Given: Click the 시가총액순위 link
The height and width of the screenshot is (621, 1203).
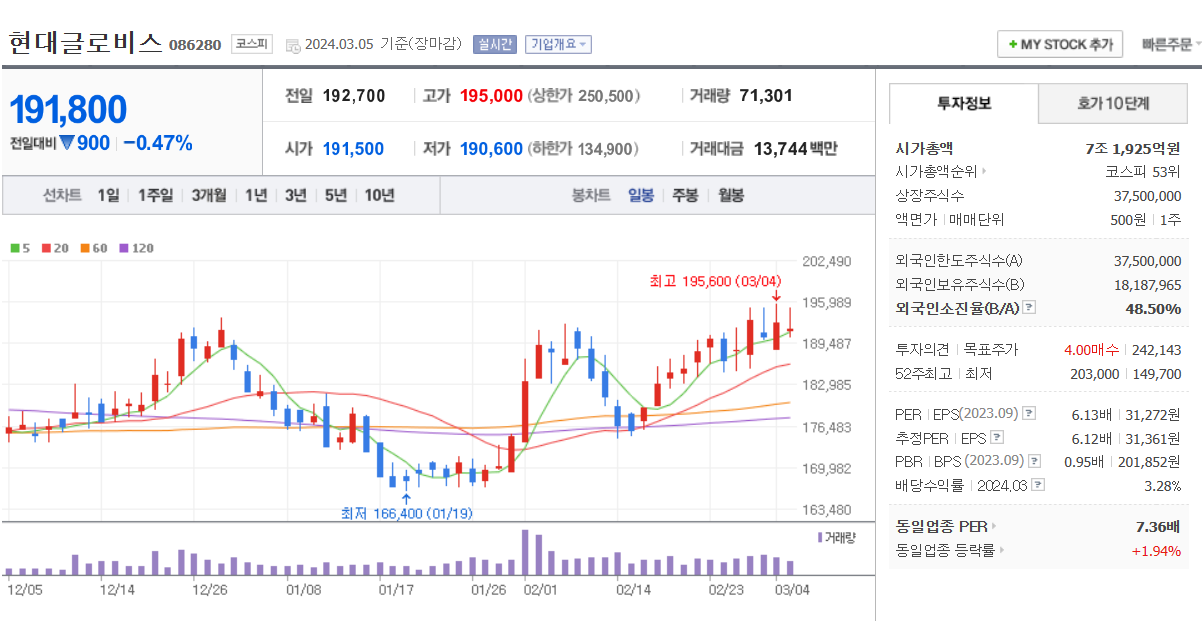Looking at the screenshot, I should [936, 172].
